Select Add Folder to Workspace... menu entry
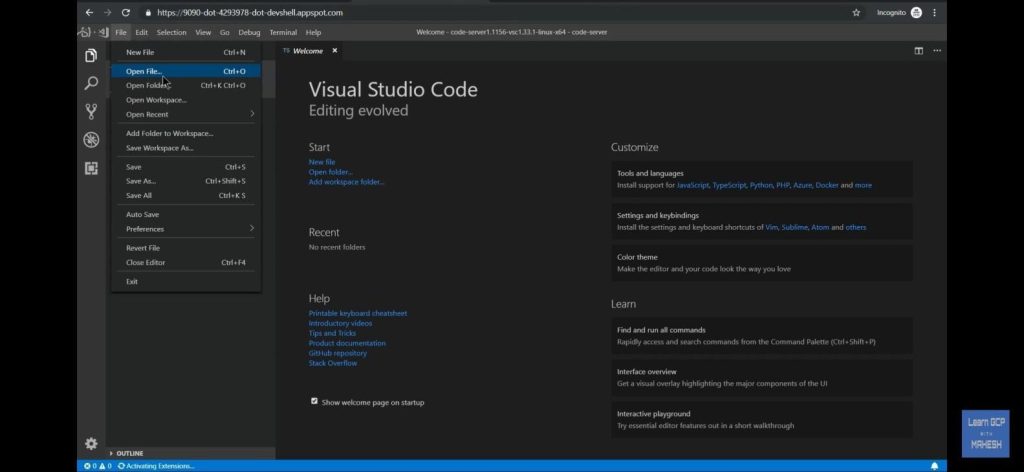Image resolution: width=1024 pixels, height=472 pixels. (x=186, y=133)
